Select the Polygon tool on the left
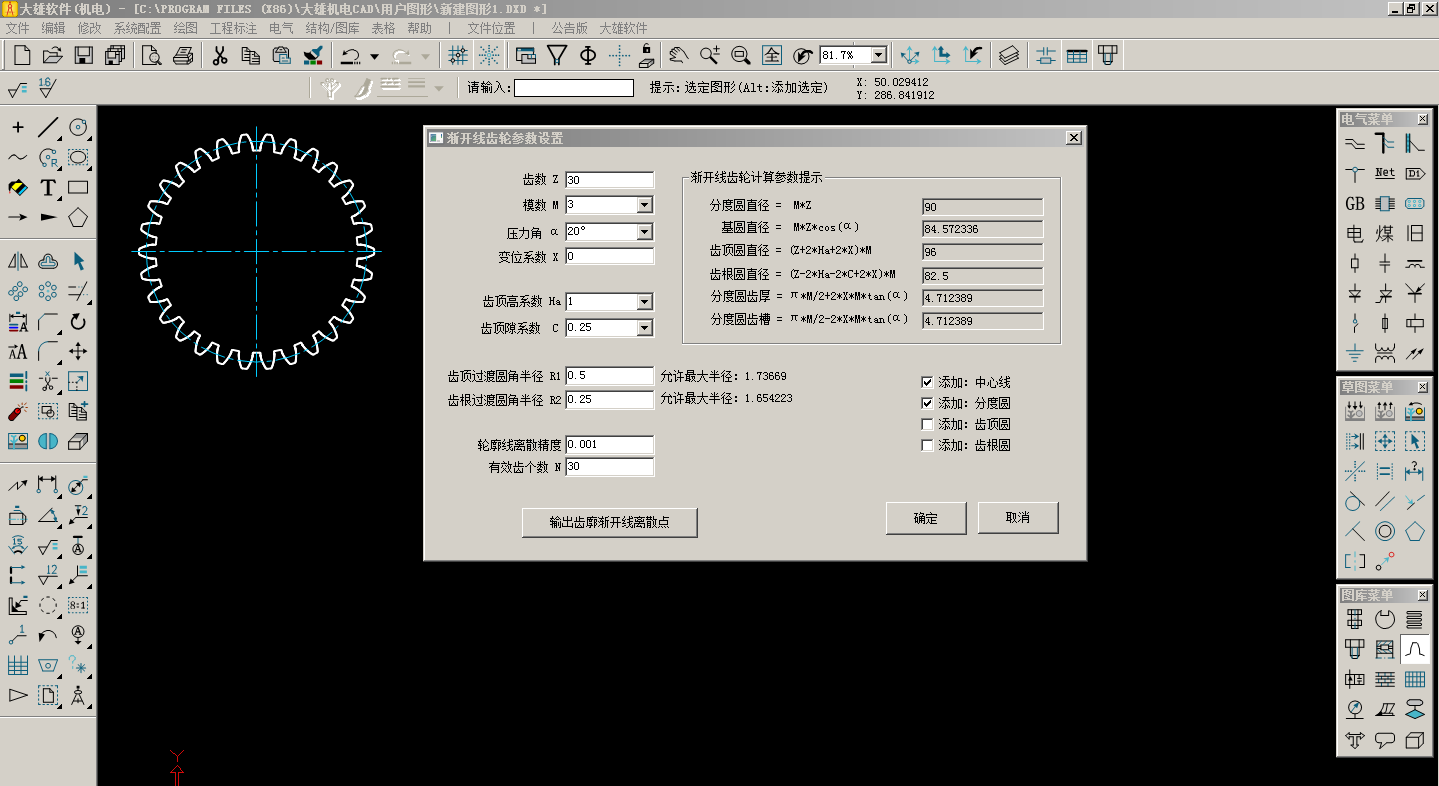Screen dimensions: 1439x786 (x=78, y=216)
